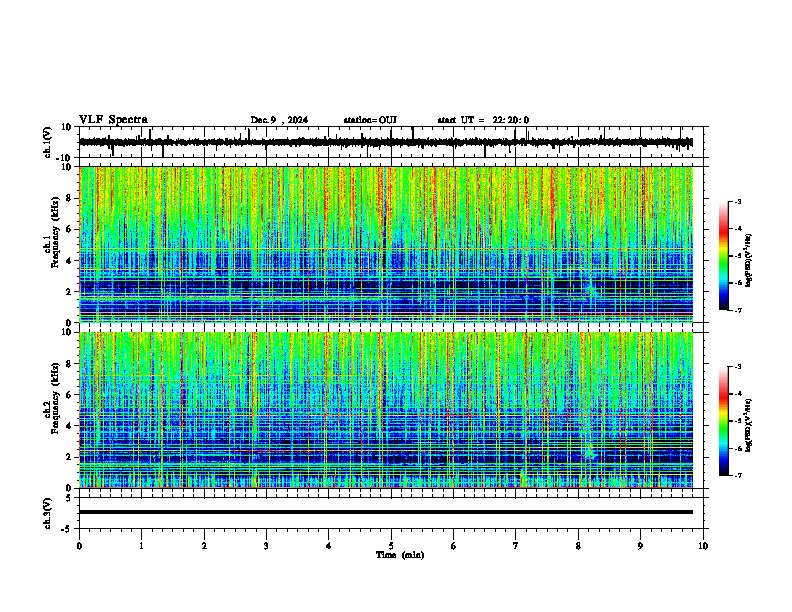
Task: Click the flat ch.3 voltage trace line
Action: [386, 512]
